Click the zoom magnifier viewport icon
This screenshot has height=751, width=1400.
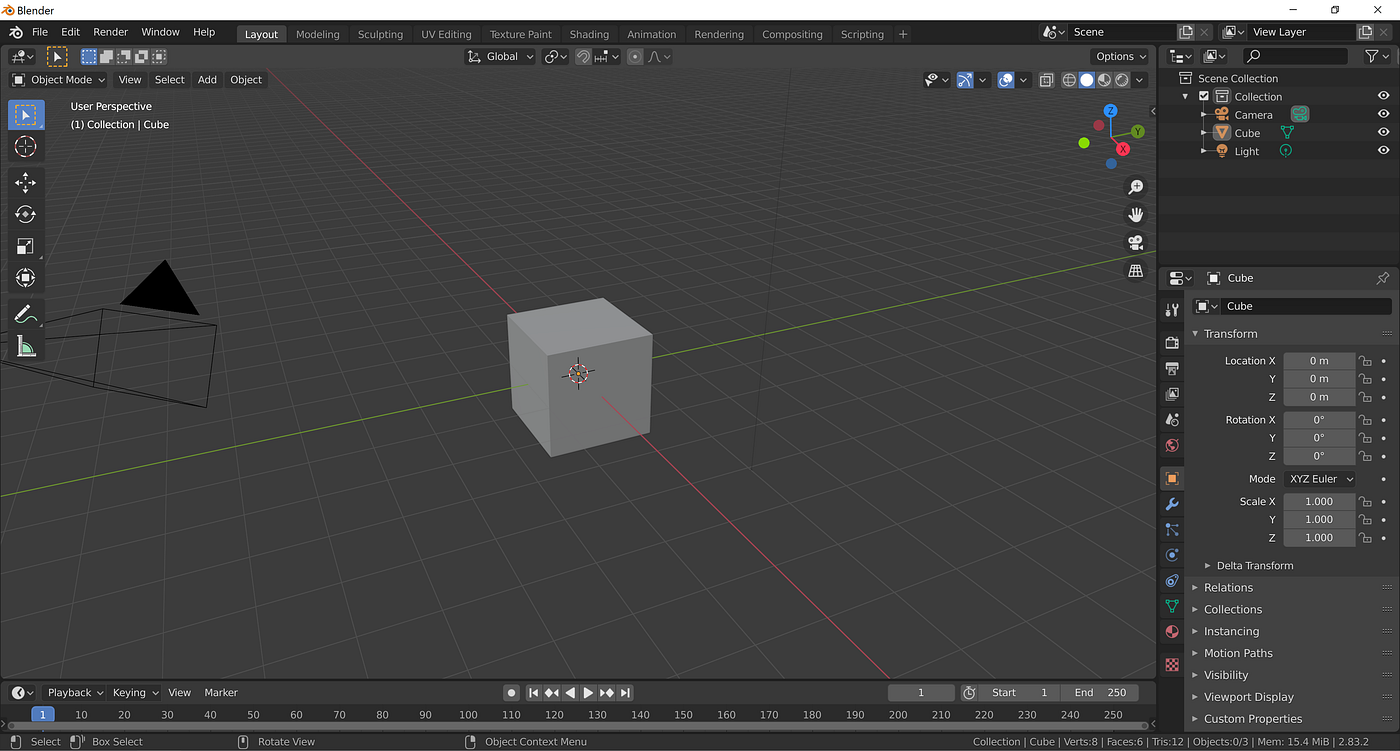click(x=1135, y=187)
